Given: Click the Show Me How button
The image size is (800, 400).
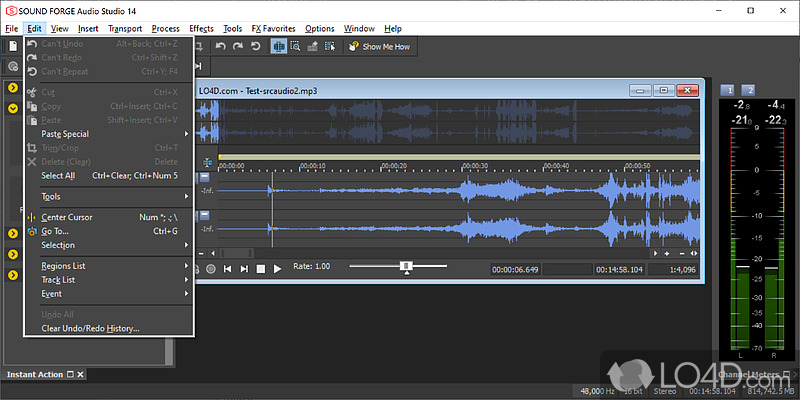Looking at the screenshot, I should pos(379,46).
